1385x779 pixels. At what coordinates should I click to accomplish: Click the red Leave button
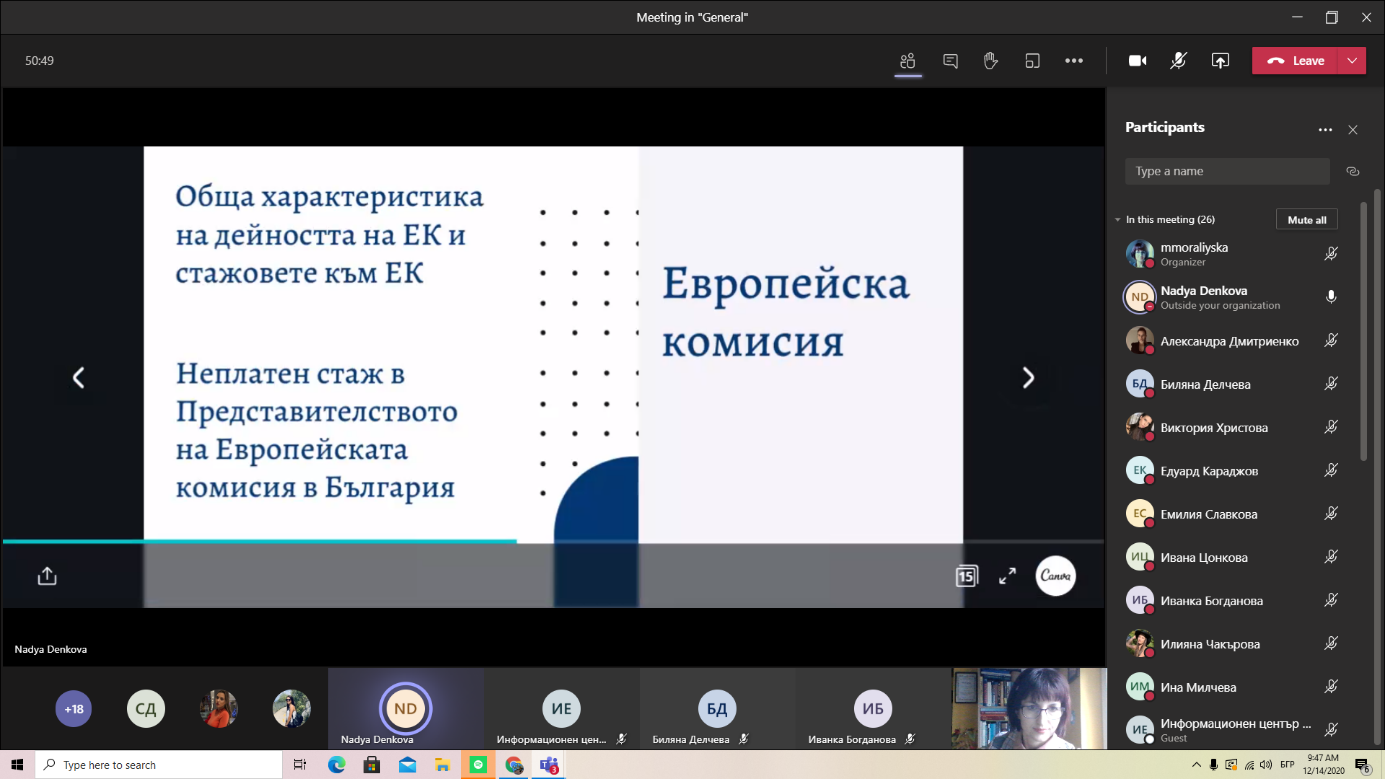click(1295, 61)
